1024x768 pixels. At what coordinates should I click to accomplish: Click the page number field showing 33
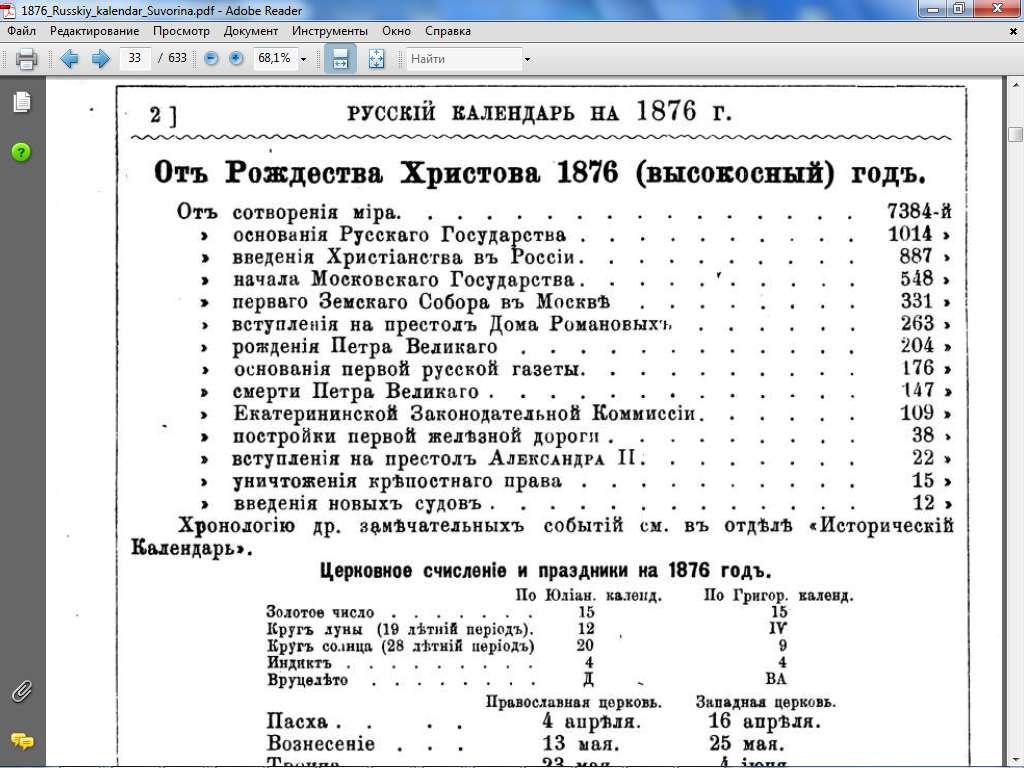tap(134, 59)
